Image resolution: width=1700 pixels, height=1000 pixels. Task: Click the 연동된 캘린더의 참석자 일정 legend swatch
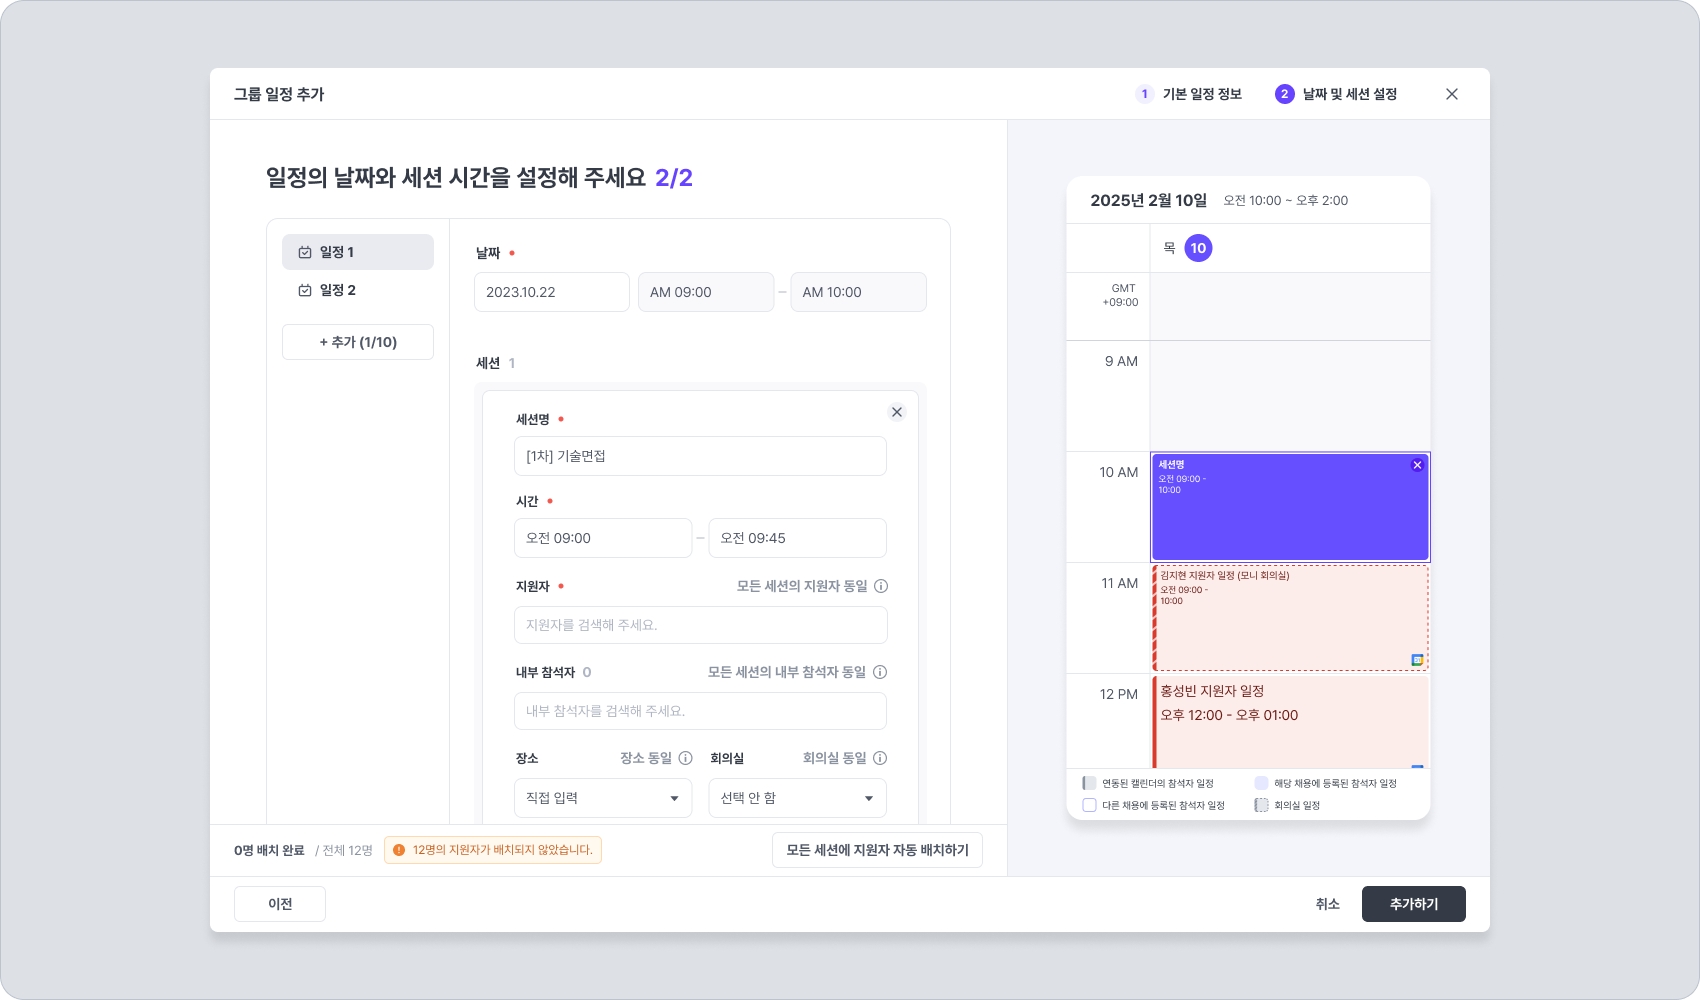pos(1089,783)
